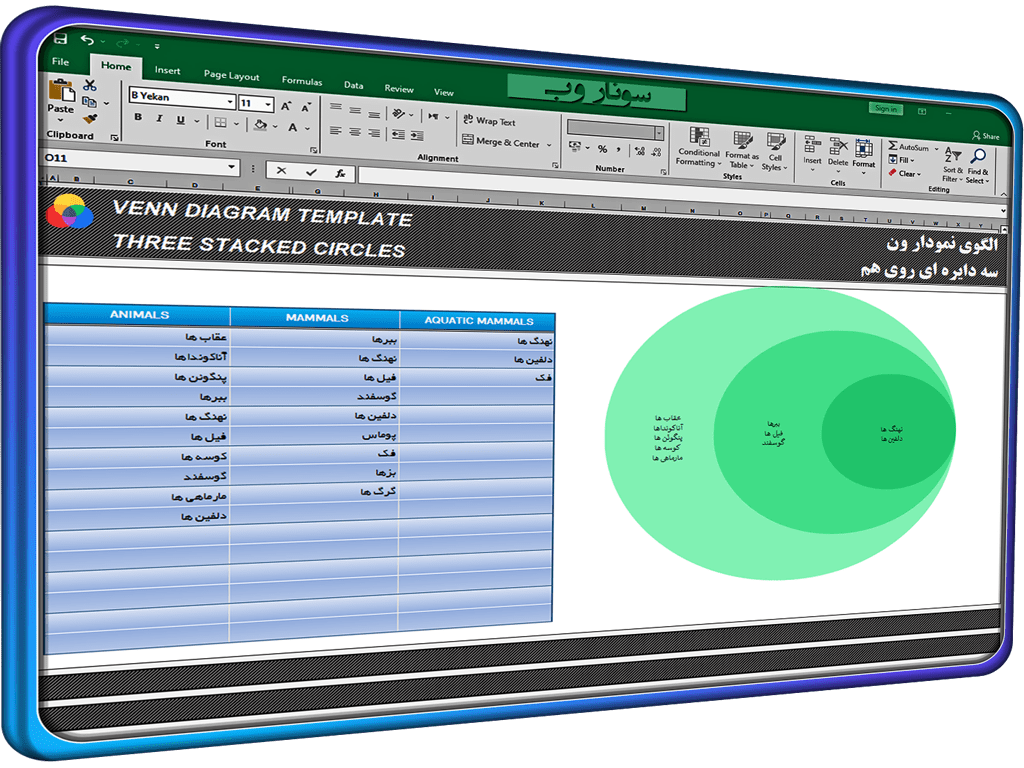The image size is (1024, 768).
Task: Click the Cut scissors icon
Action: click(89, 85)
